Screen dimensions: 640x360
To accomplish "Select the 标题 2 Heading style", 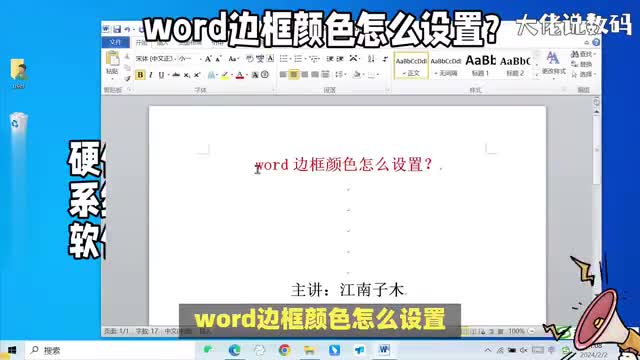I will coord(515,66).
